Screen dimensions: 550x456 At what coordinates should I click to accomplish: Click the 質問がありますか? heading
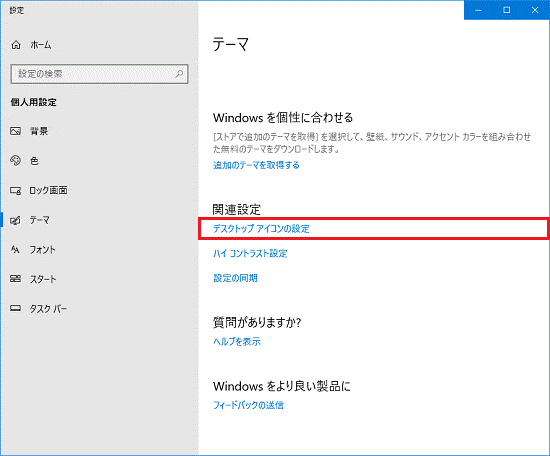tap(257, 322)
